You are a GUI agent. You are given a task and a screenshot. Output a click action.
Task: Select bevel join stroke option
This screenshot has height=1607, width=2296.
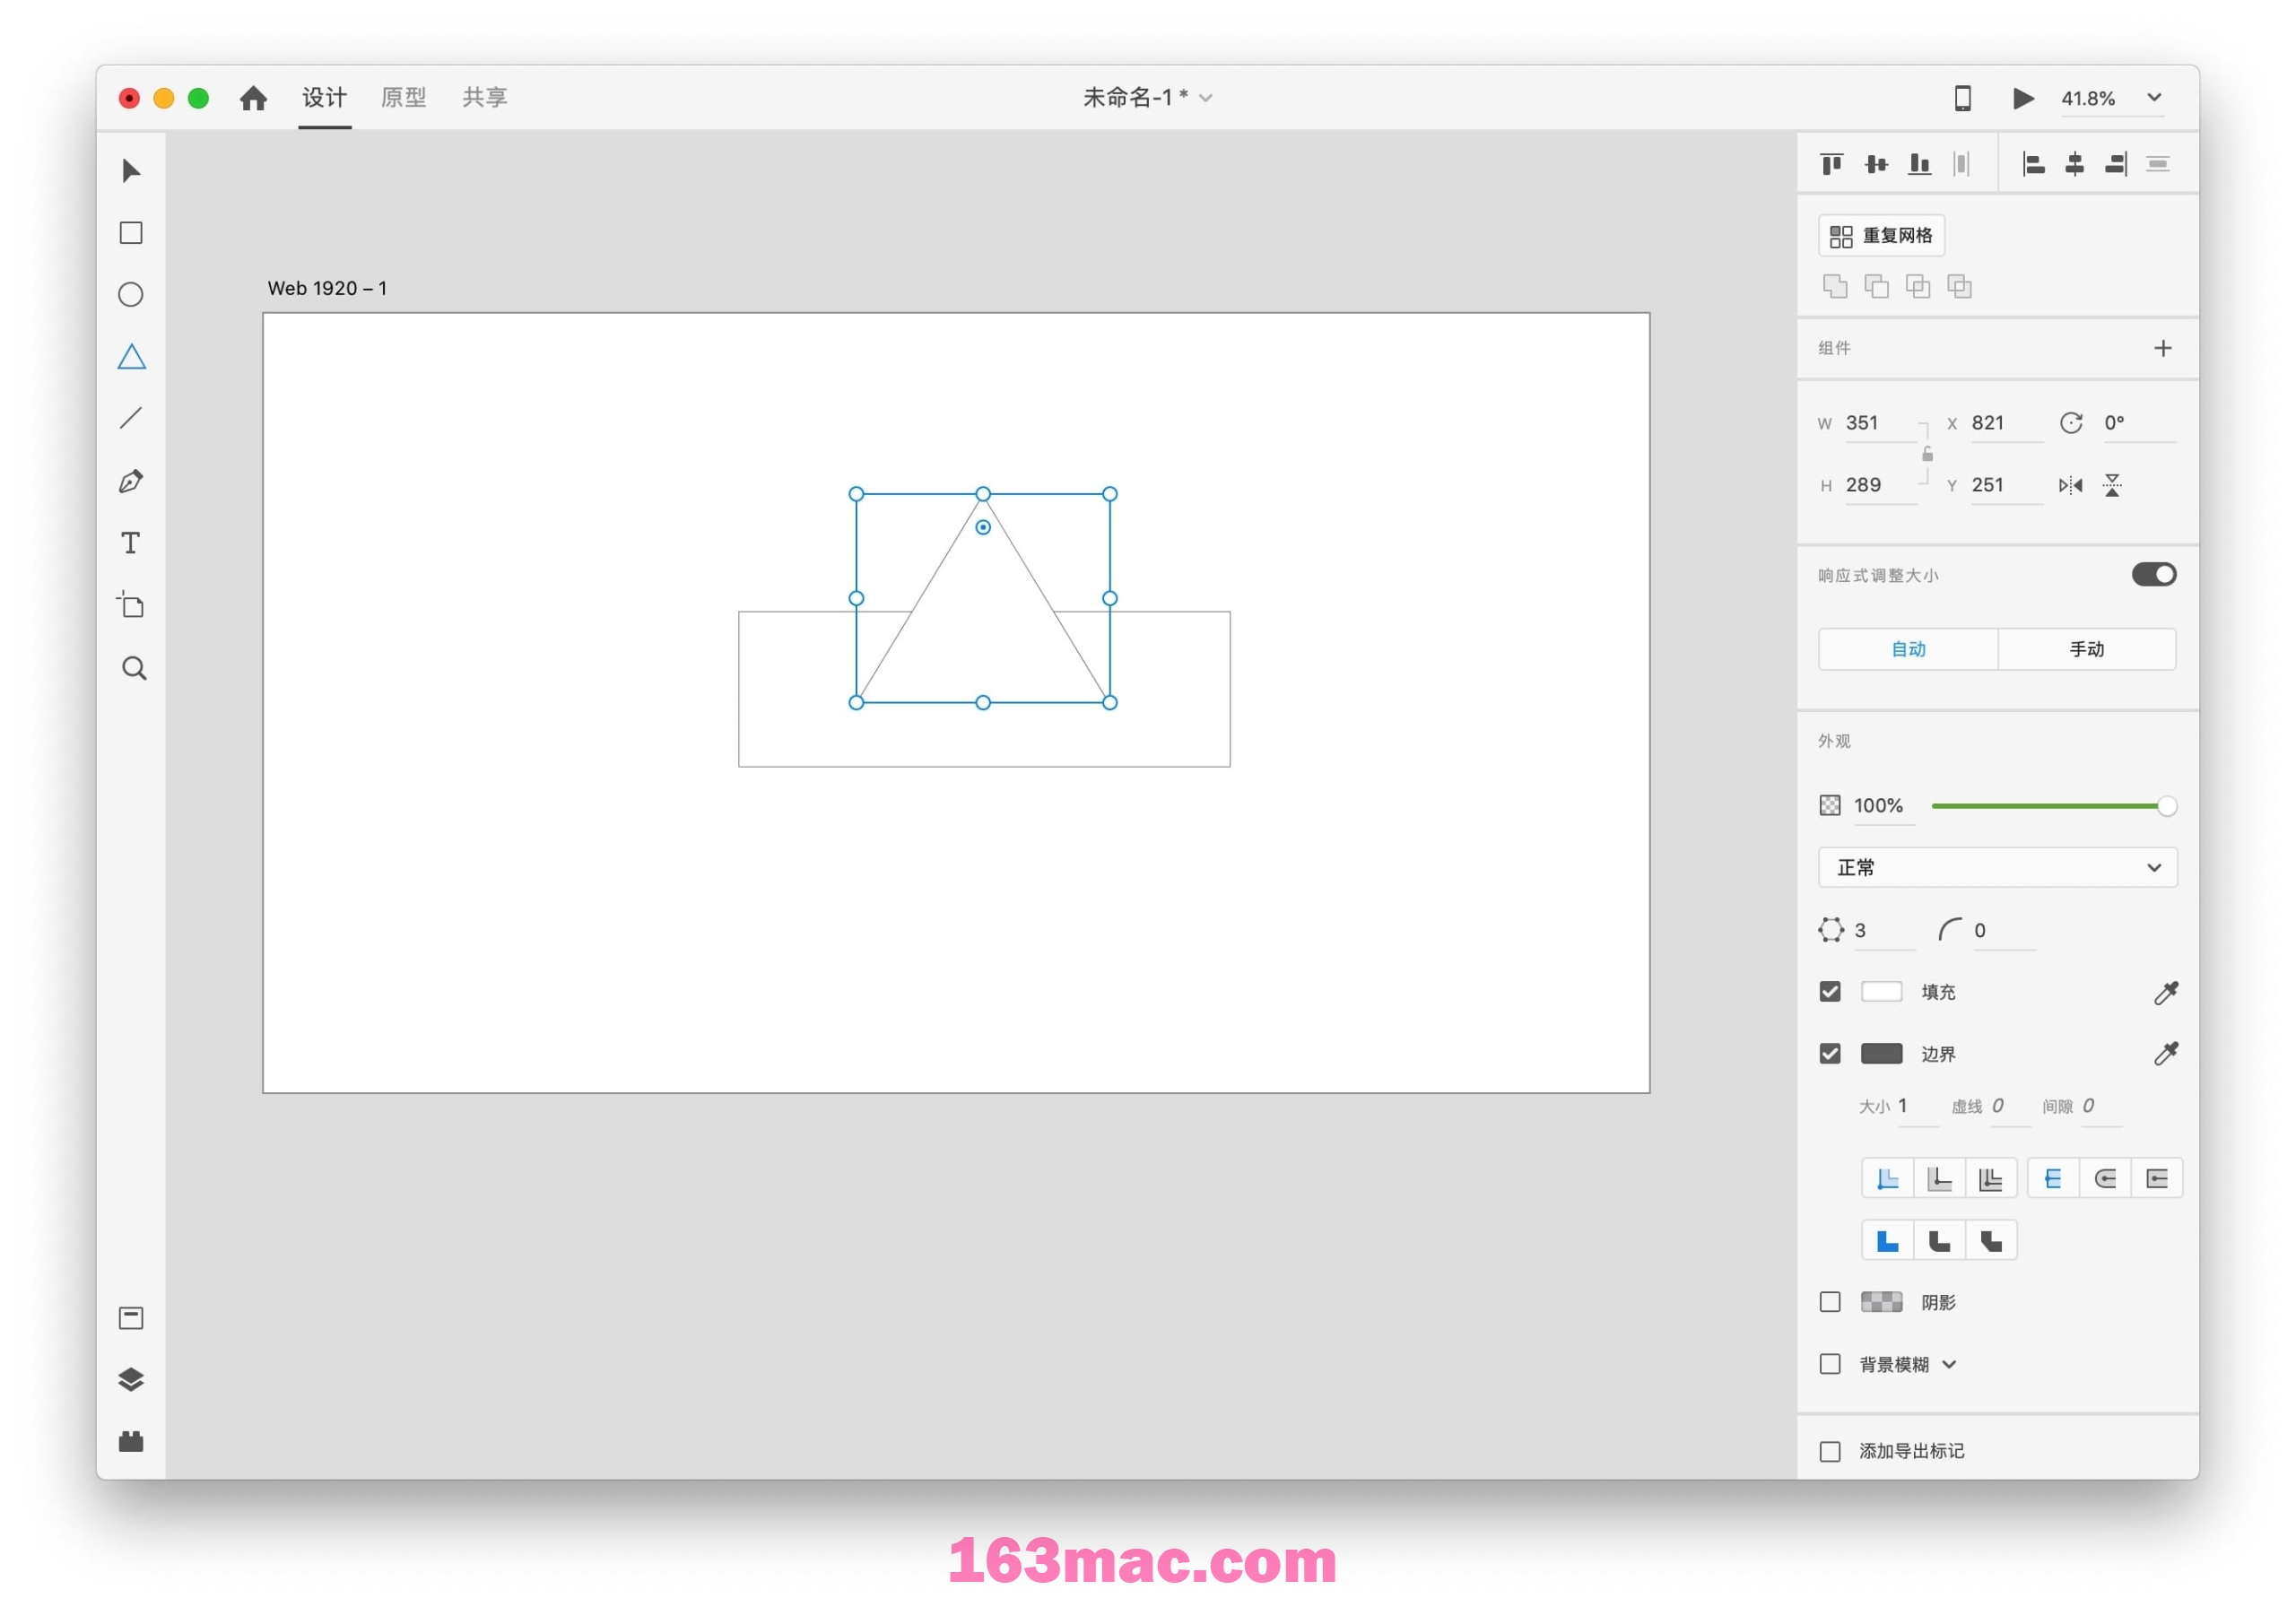(1991, 1240)
